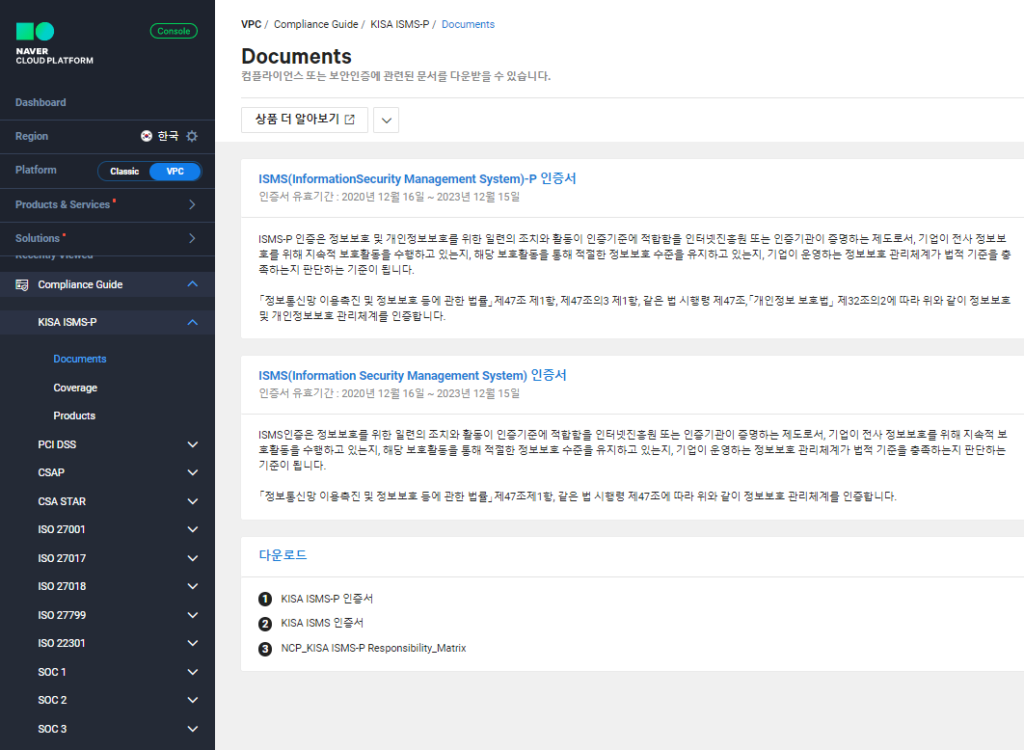Image resolution: width=1024 pixels, height=750 pixels.
Task: Expand the ISO 22301 chevron
Action: pos(193,643)
